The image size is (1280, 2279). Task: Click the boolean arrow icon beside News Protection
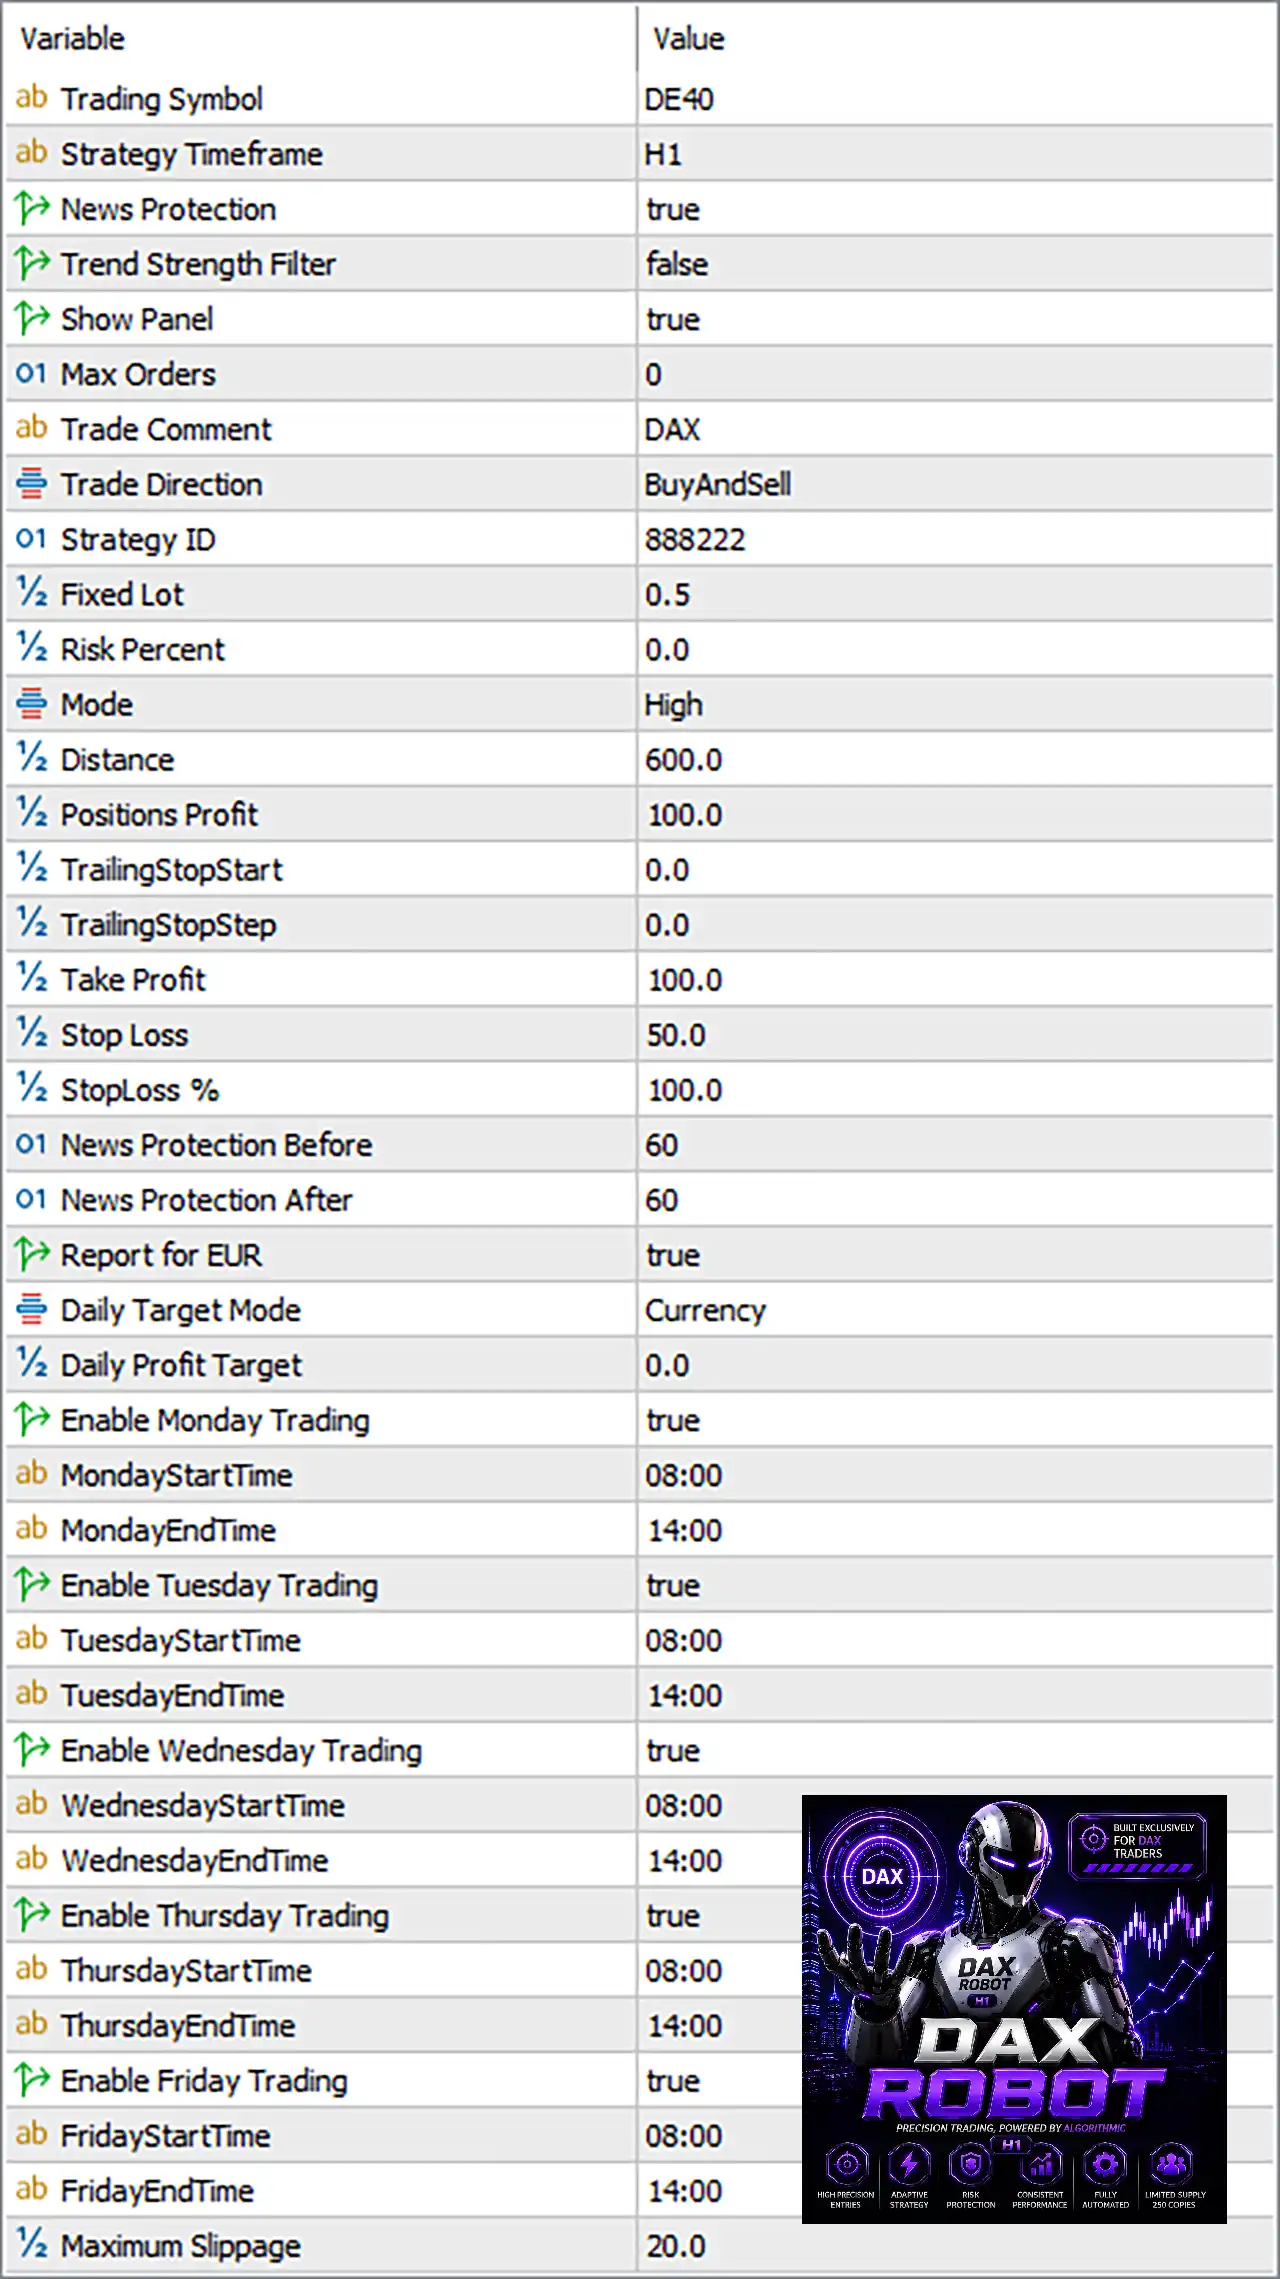tap(31, 208)
